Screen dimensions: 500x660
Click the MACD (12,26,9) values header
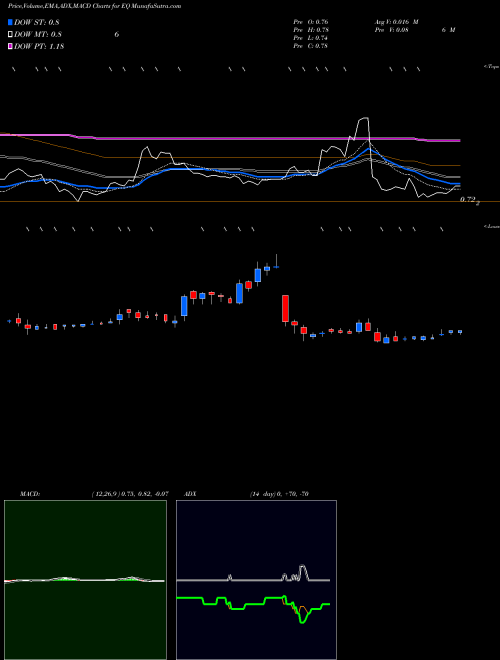pos(94,494)
